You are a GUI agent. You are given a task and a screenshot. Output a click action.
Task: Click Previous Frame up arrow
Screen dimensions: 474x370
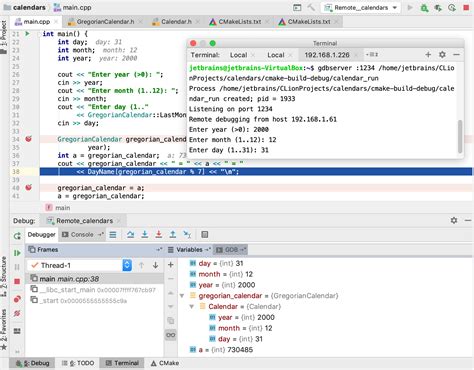point(141,265)
